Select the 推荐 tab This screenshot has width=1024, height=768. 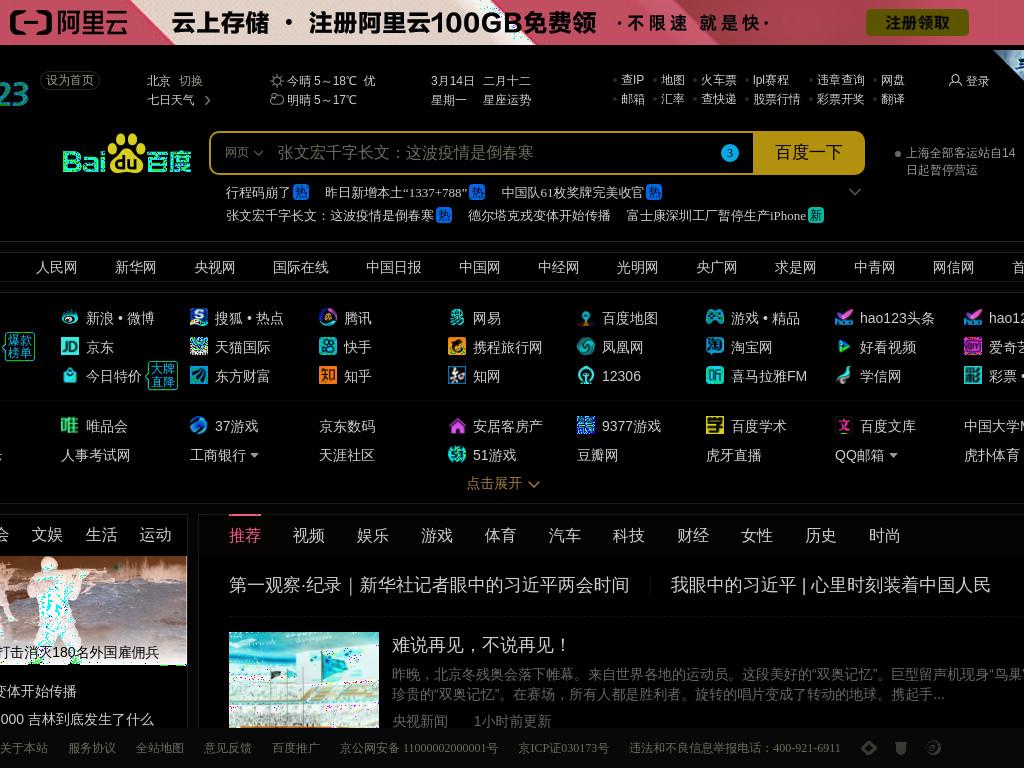(x=245, y=536)
